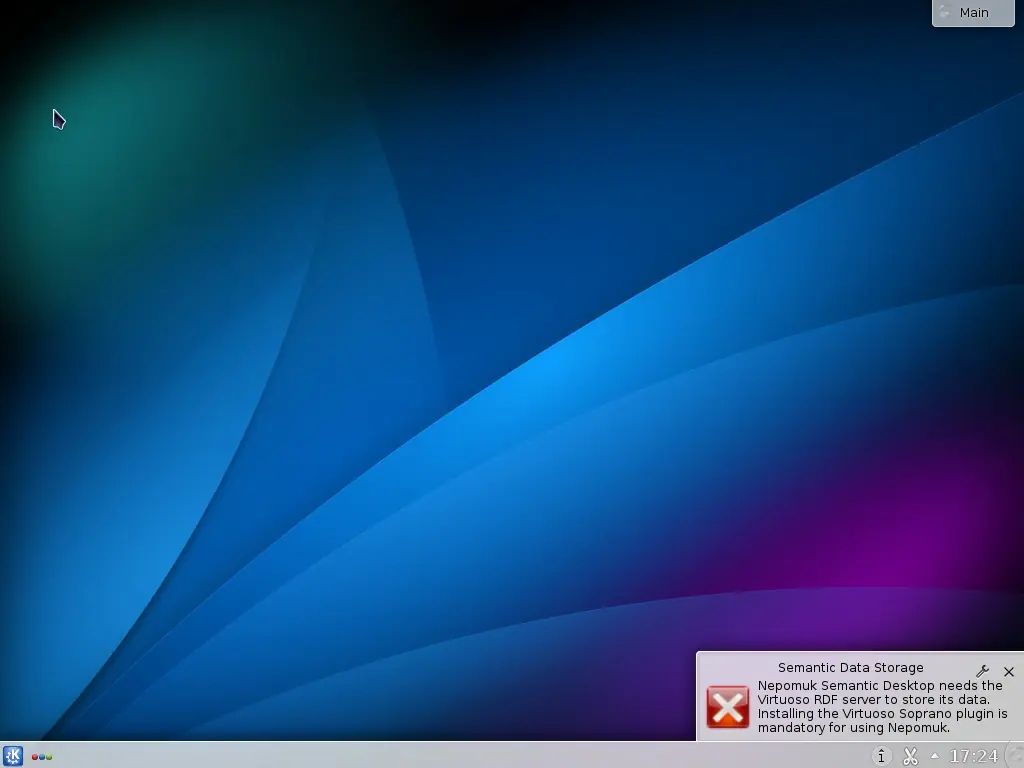This screenshot has height=768, width=1024.
Task: Open the Main desktop toolbox button
Action: coord(973,13)
